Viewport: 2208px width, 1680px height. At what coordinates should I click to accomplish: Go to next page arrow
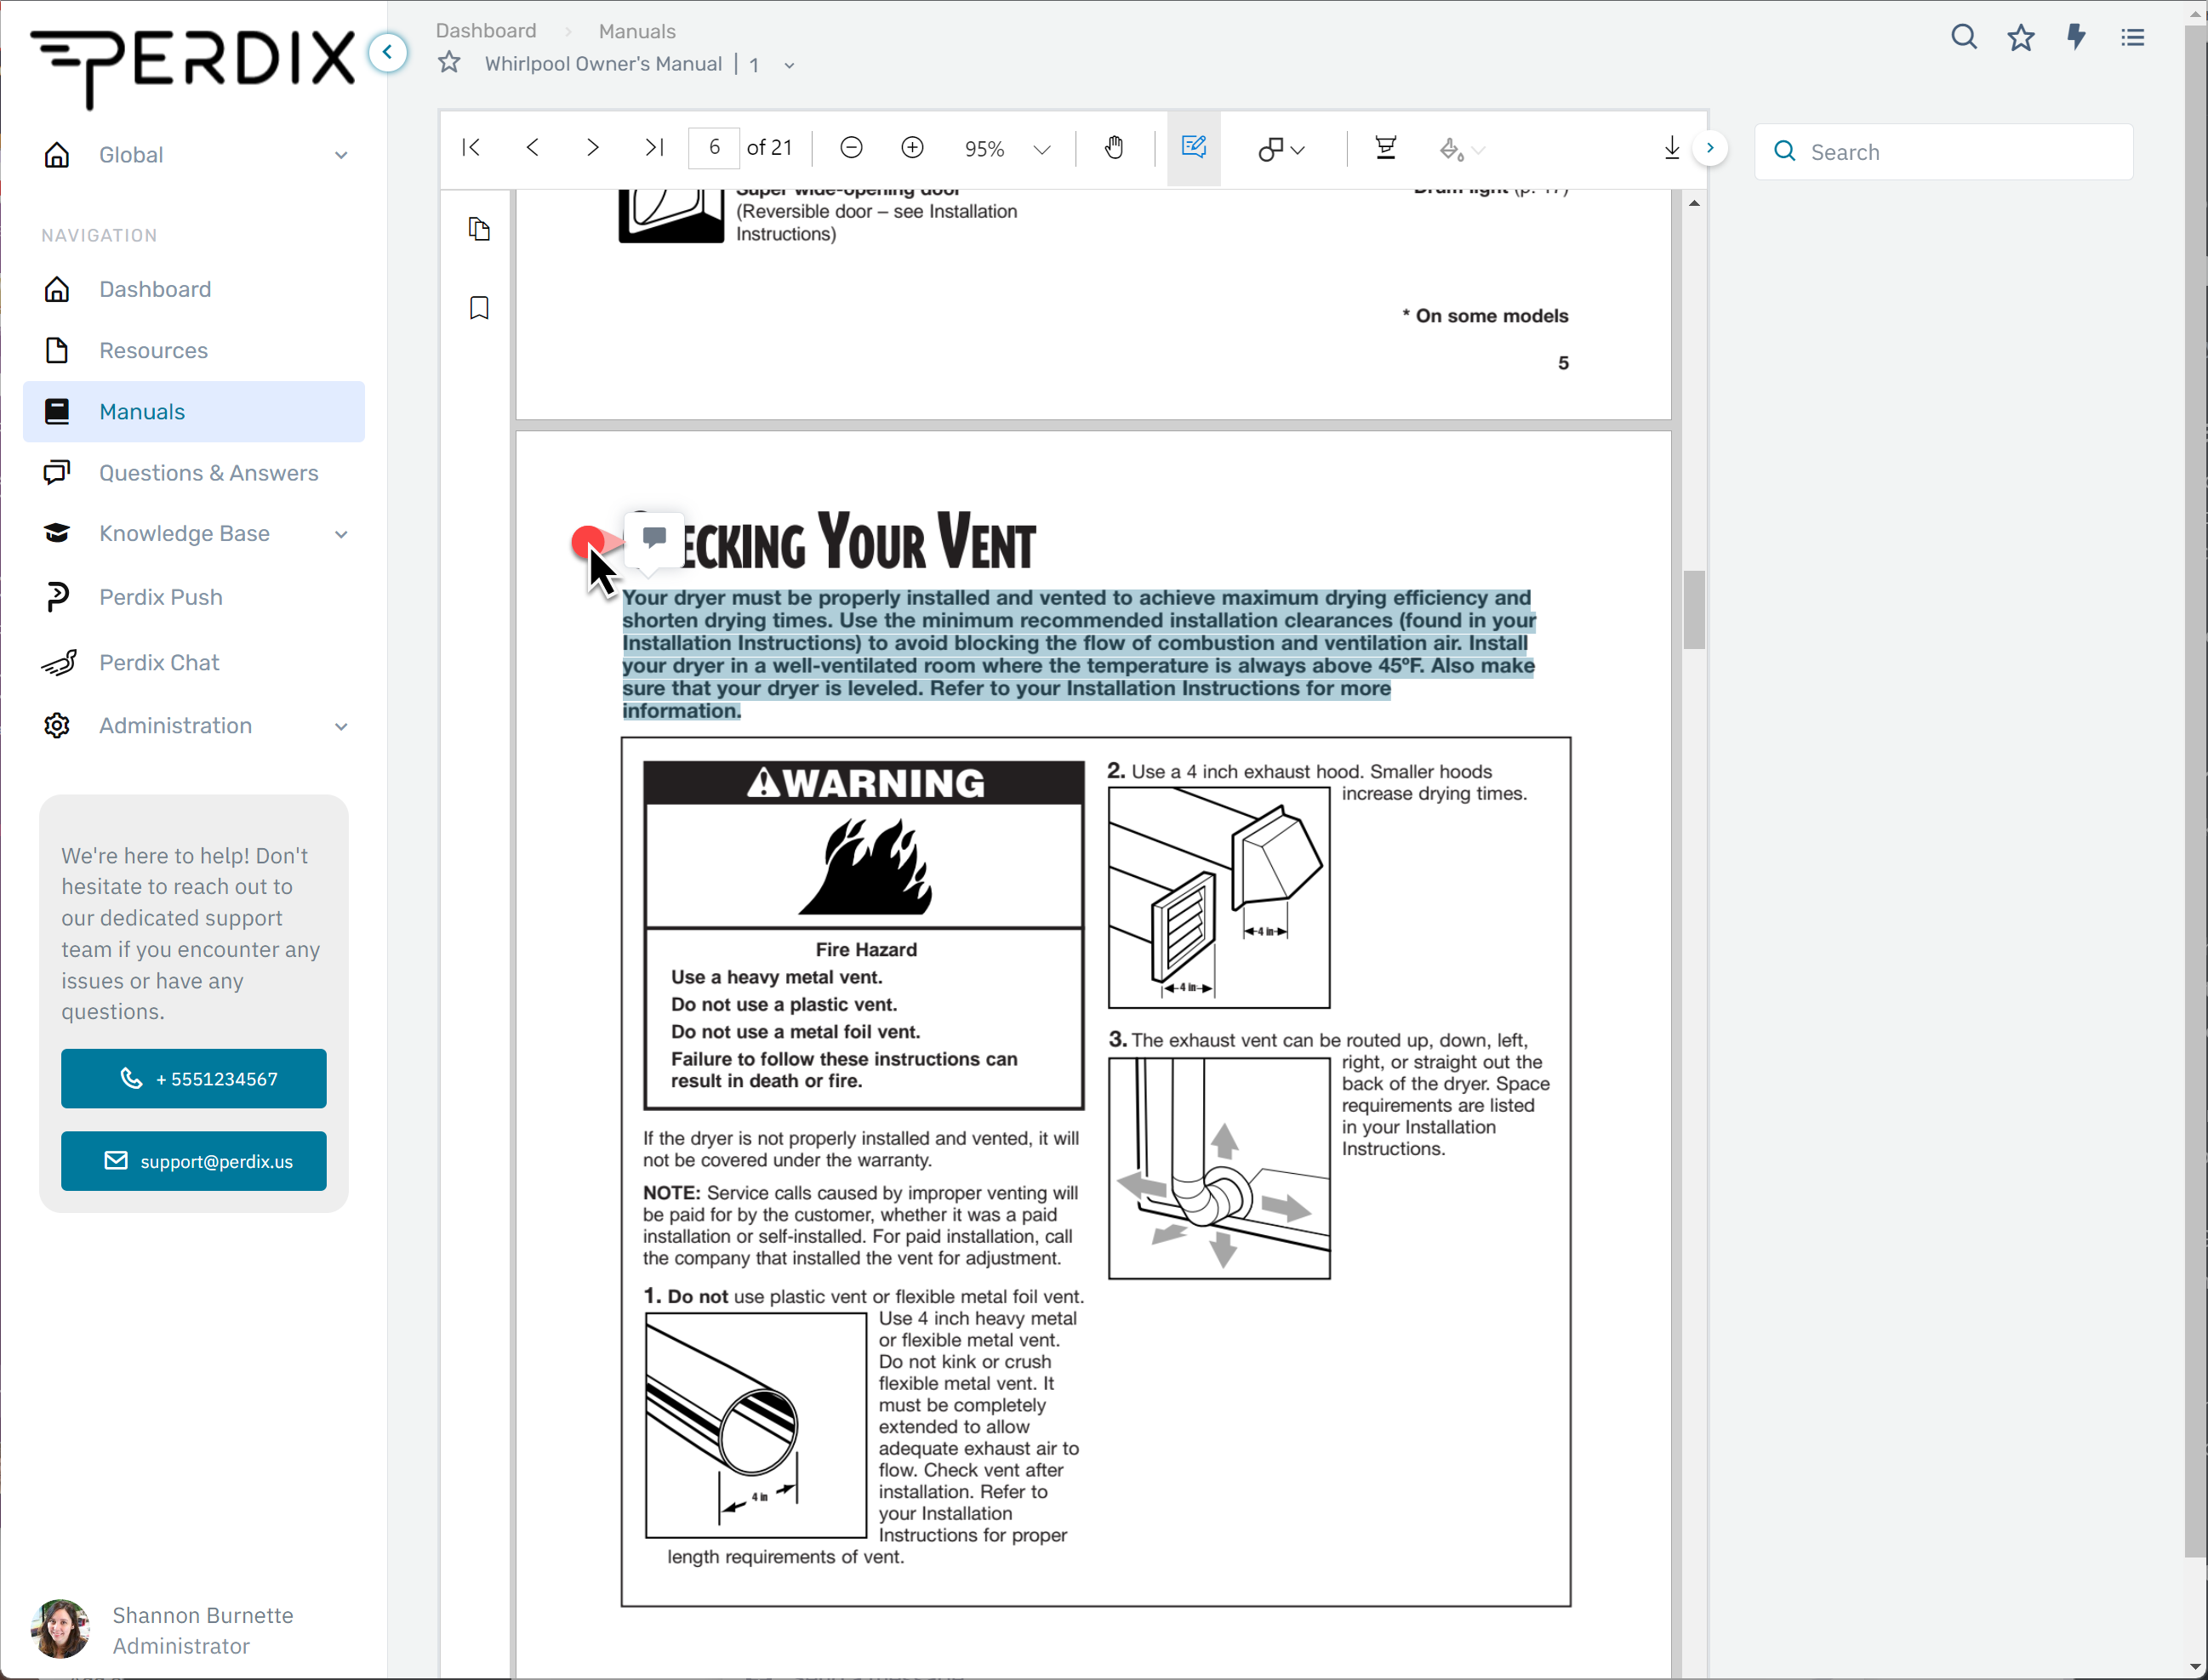(x=593, y=148)
